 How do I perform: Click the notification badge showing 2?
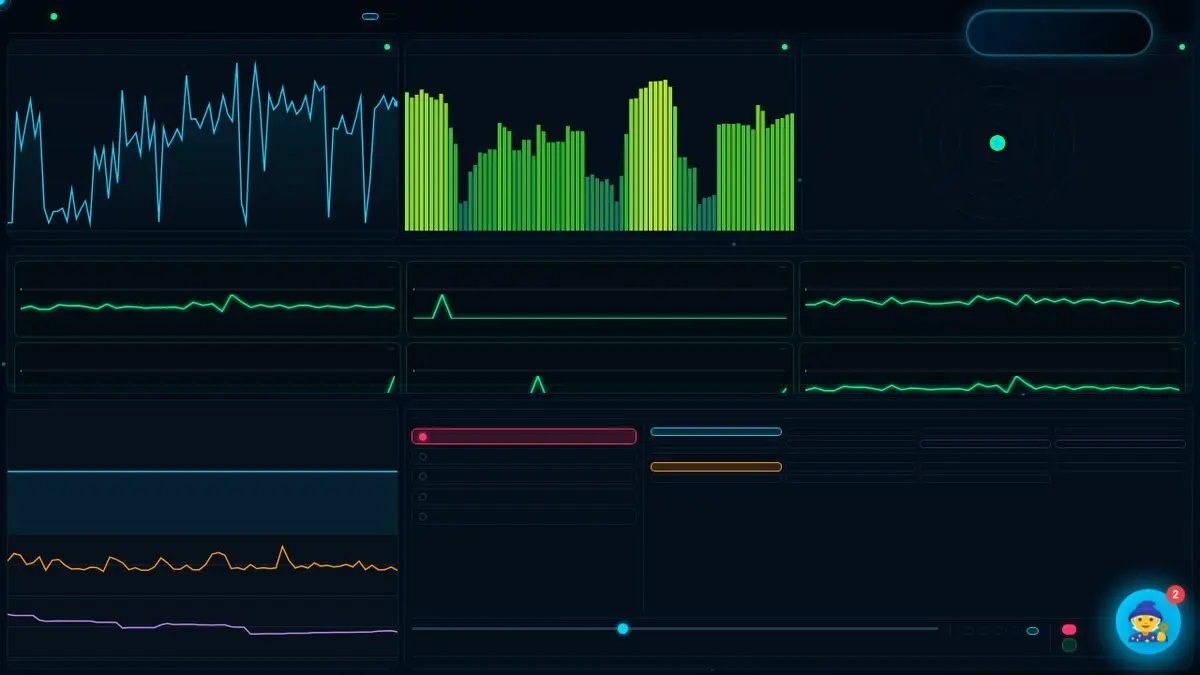(x=1173, y=592)
